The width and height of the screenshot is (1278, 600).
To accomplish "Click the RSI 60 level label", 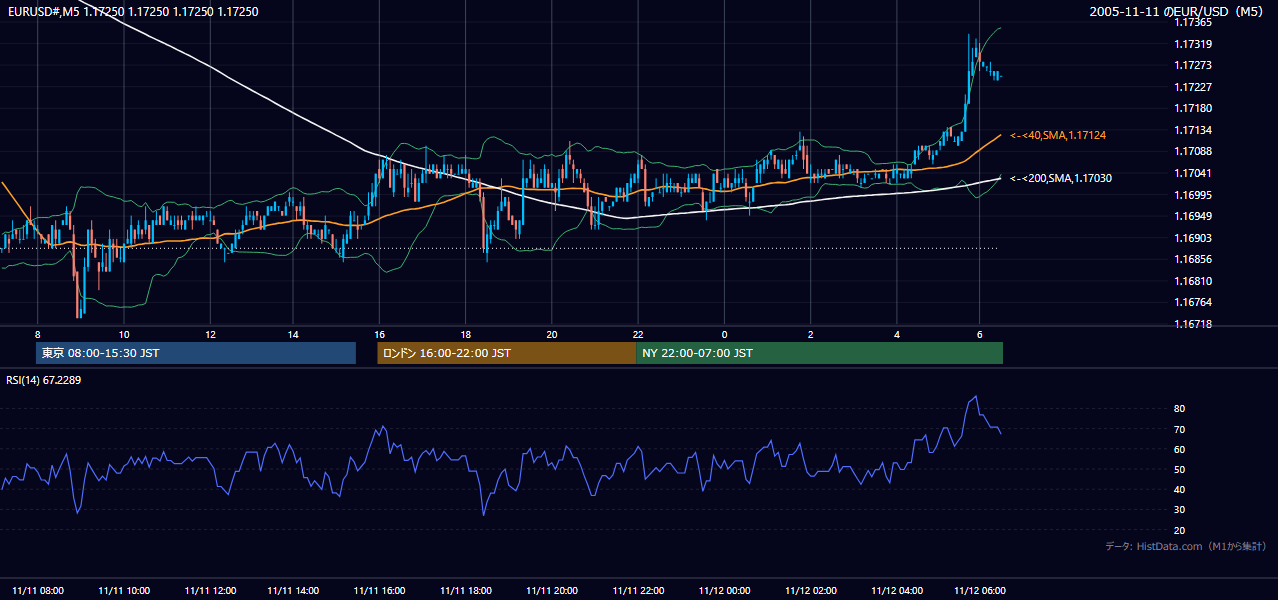I will [x=1179, y=449].
